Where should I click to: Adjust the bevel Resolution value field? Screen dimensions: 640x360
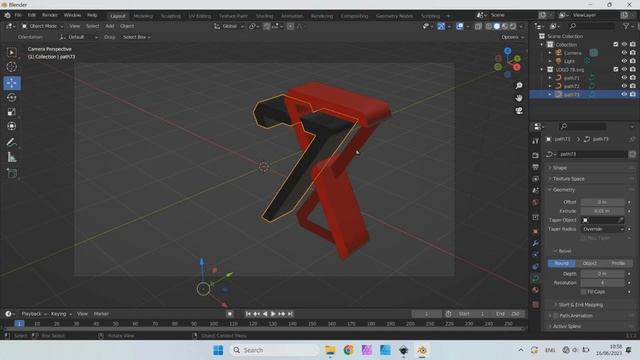(602, 283)
